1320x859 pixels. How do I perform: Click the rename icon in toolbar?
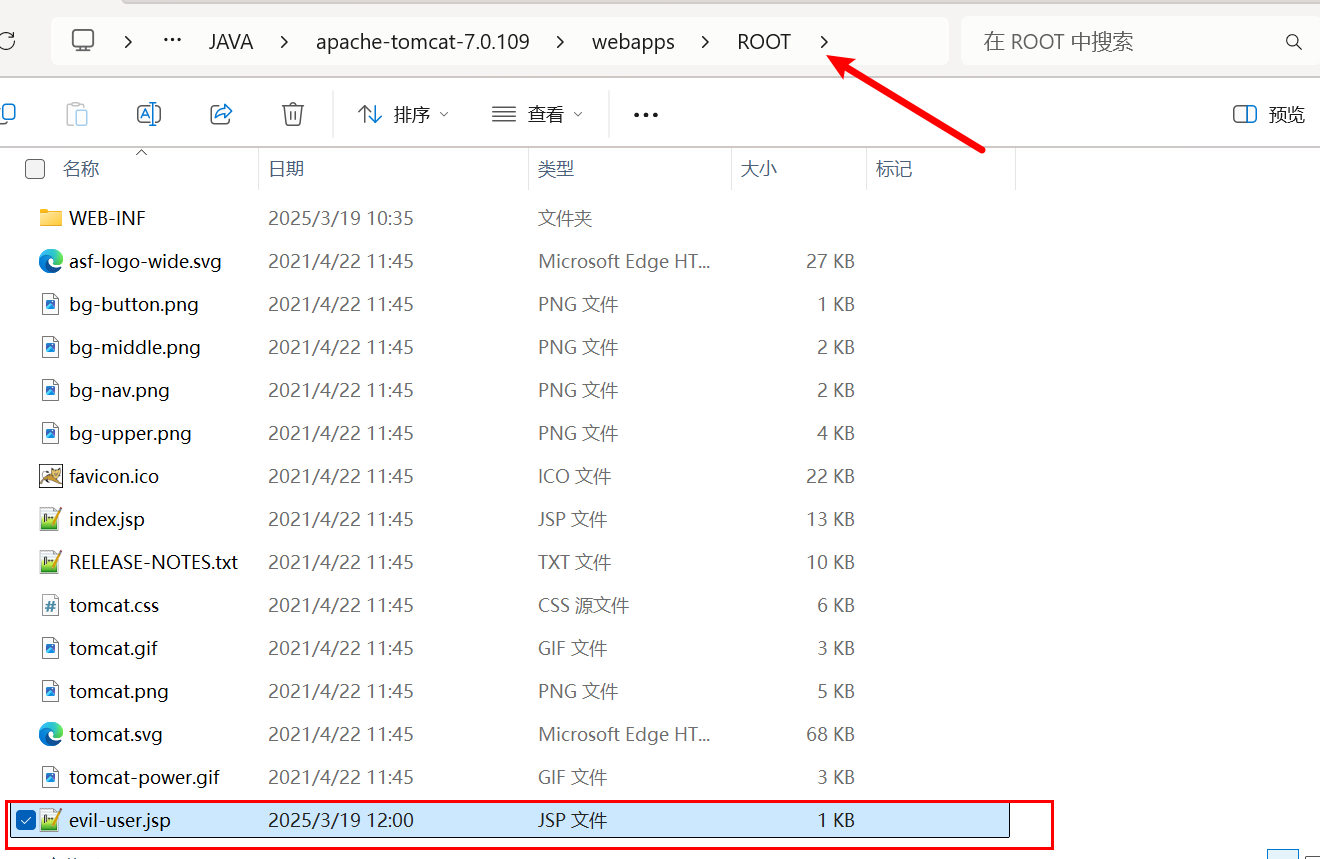pyautogui.click(x=149, y=114)
